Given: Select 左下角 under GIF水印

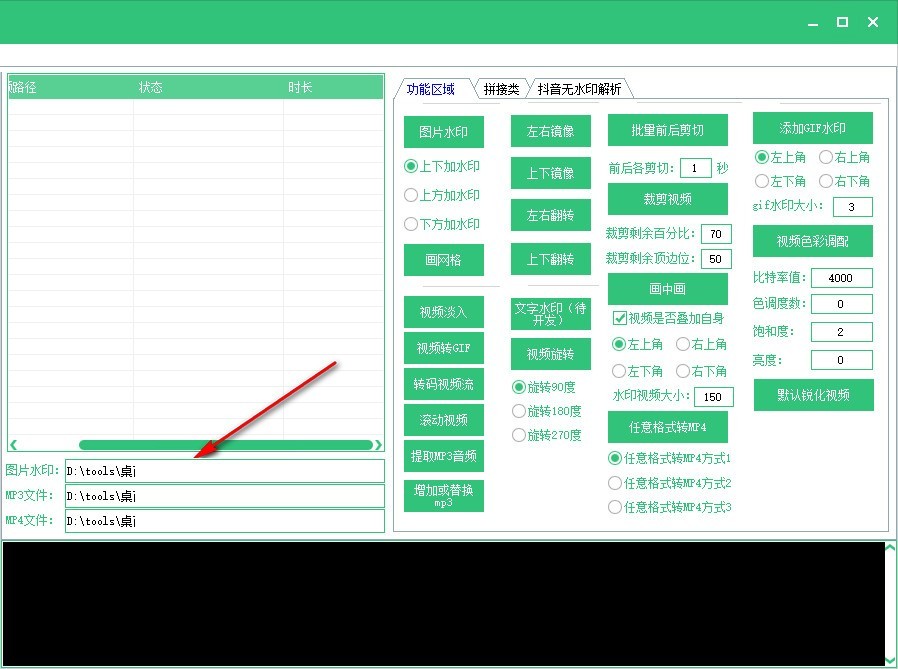Looking at the screenshot, I should click(x=780, y=182).
